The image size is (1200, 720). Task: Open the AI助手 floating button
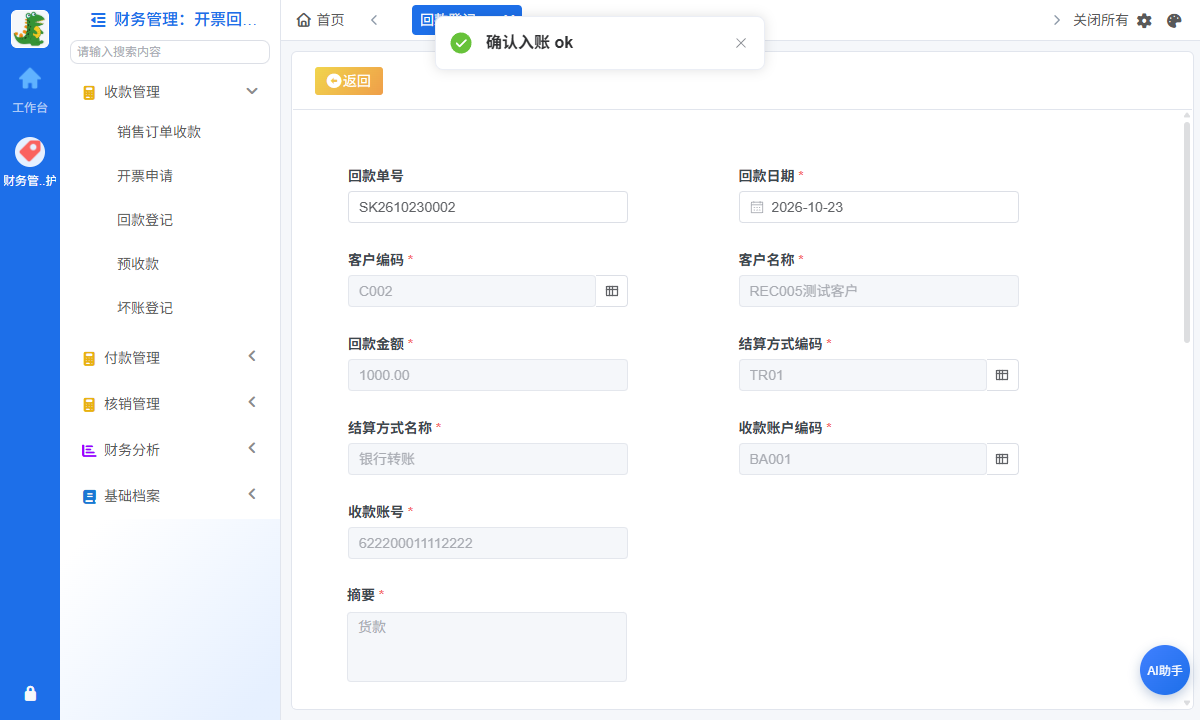pyautogui.click(x=1165, y=670)
